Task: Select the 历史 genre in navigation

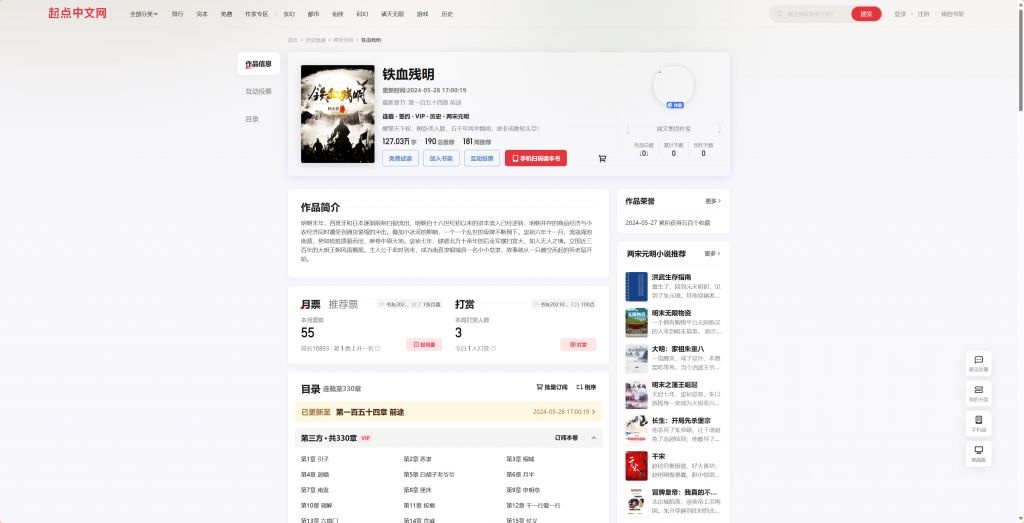Action: (x=447, y=14)
